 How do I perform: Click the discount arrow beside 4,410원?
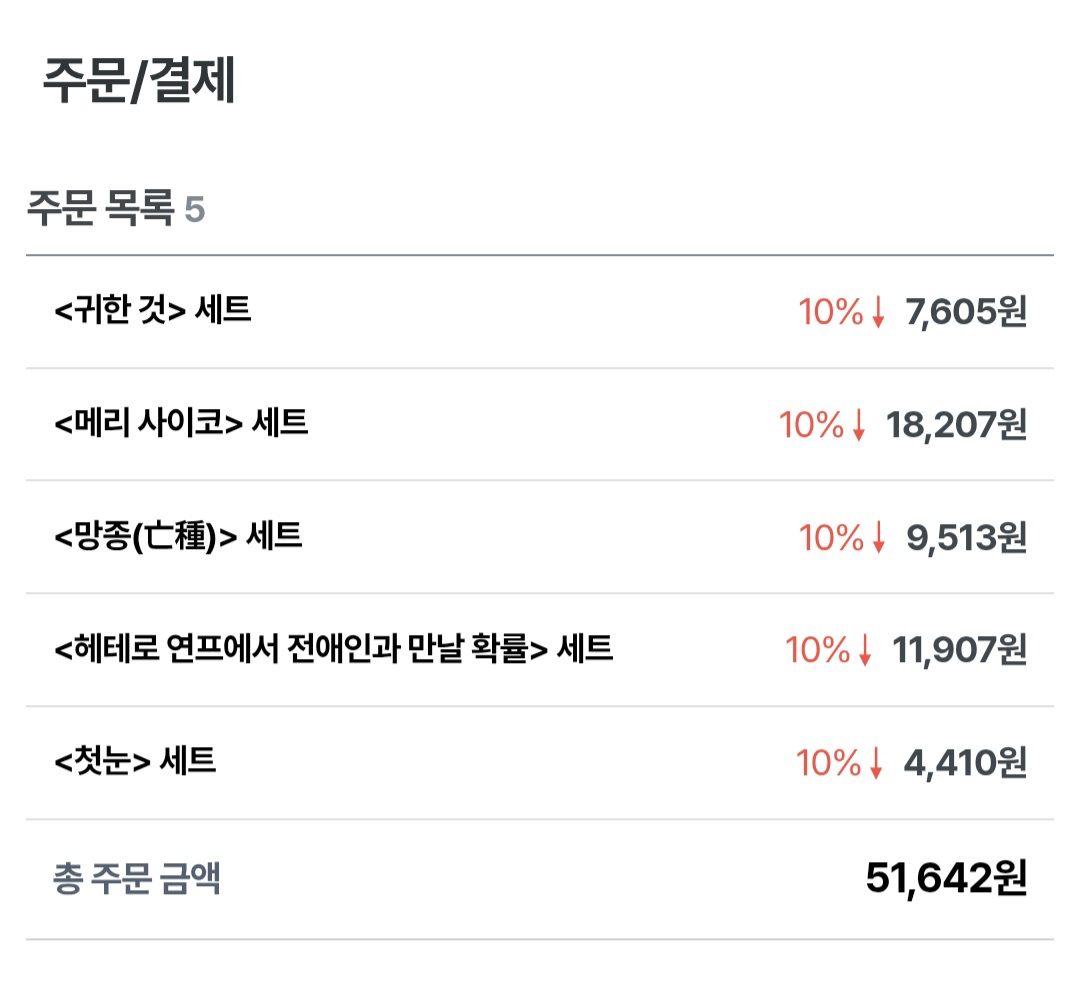coord(876,766)
